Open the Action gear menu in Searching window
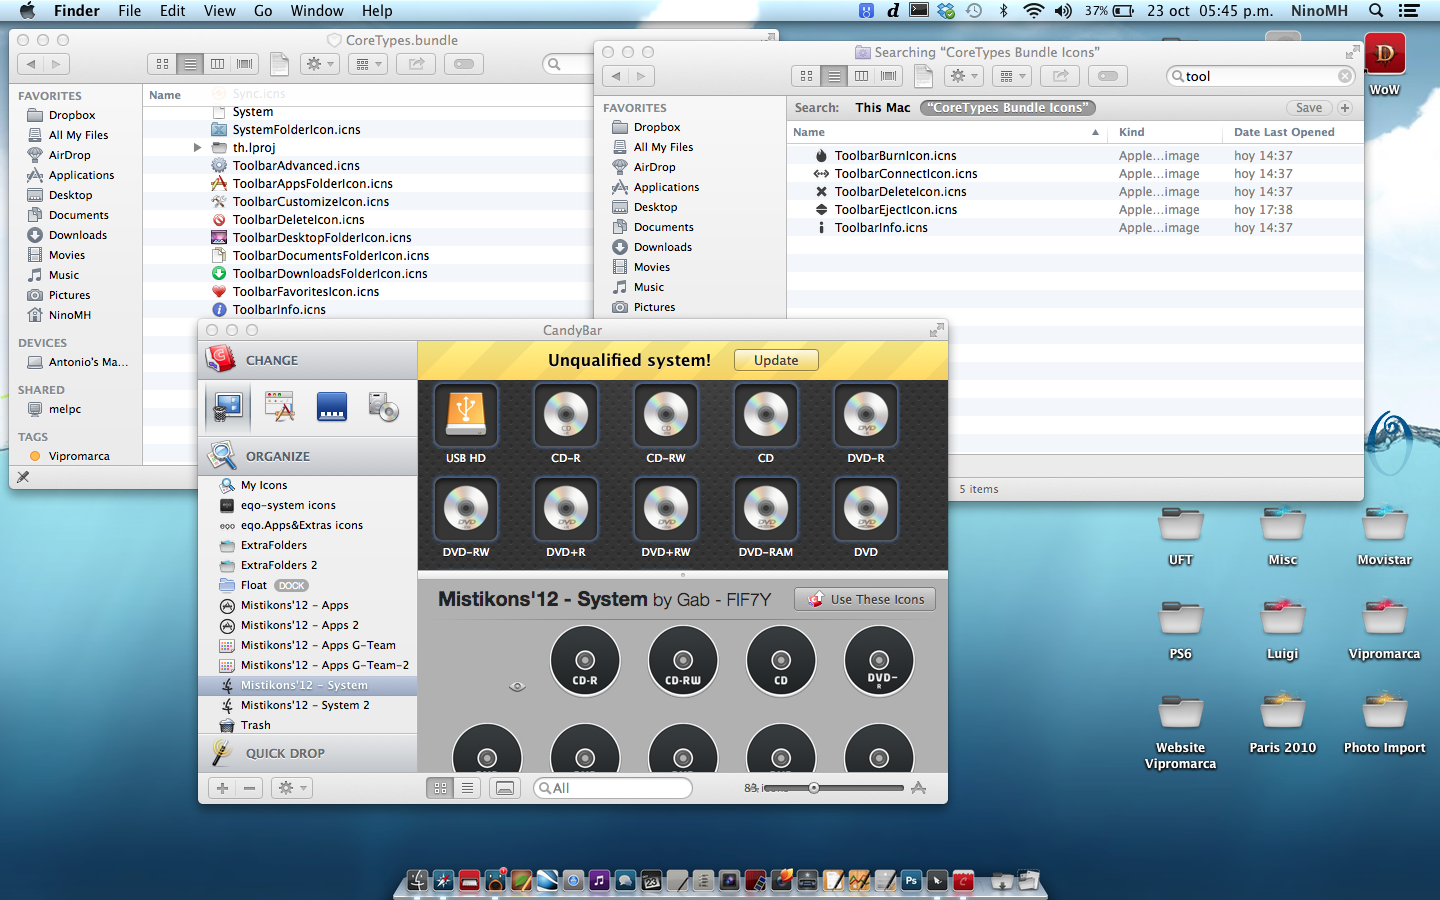Image resolution: width=1440 pixels, height=900 pixels. tap(964, 76)
